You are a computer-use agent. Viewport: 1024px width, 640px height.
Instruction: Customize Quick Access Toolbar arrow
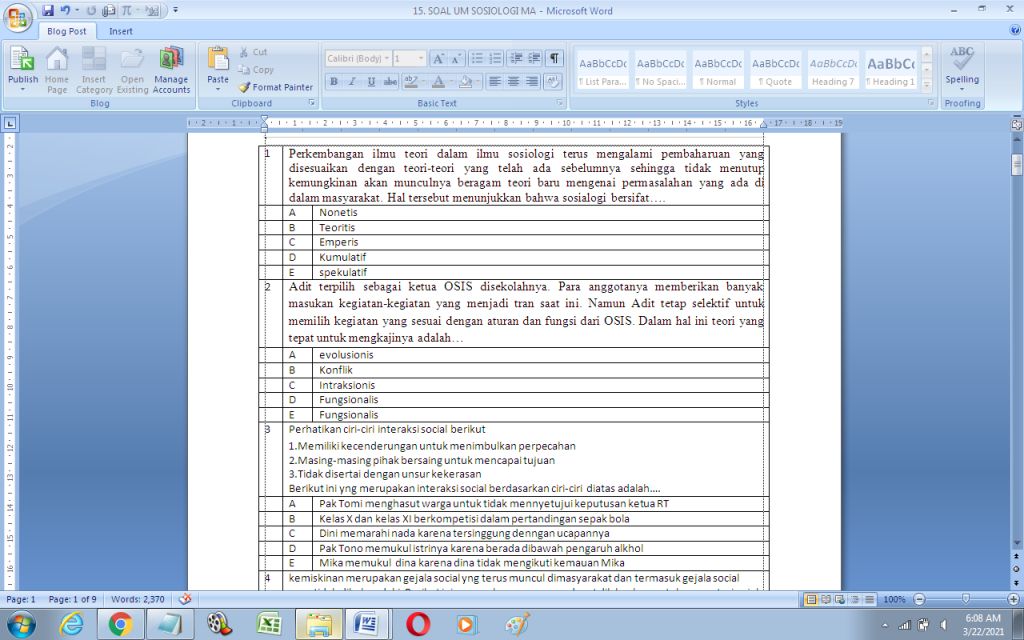[176, 10]
